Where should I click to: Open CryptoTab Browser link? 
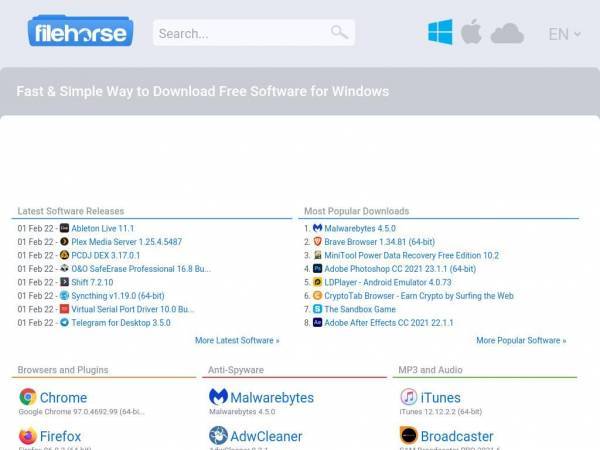click(419, 296)
